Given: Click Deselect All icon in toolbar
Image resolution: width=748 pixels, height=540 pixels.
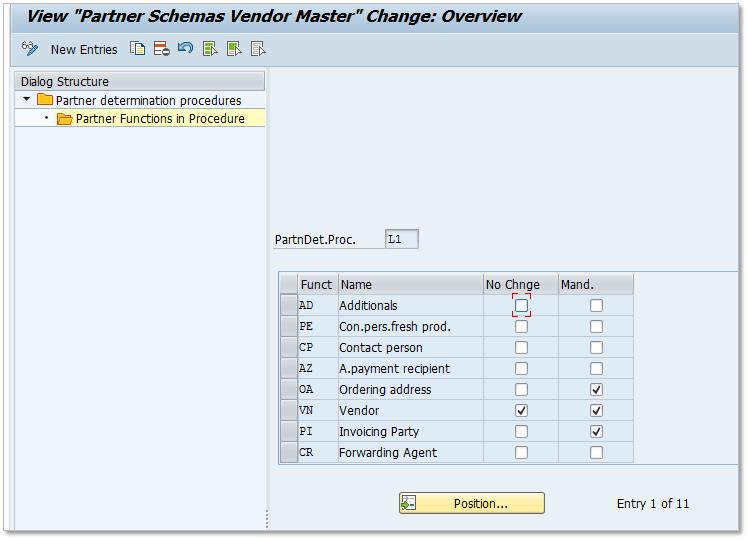Looking at the screenshot, I should point(258,49).
